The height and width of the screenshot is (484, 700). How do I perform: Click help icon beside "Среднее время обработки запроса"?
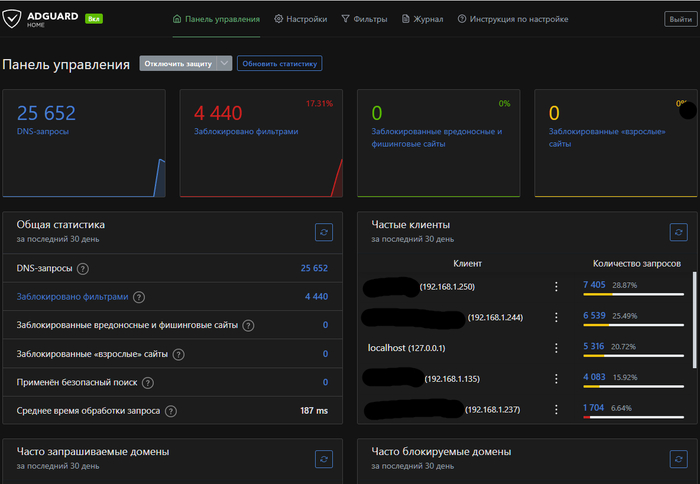[x=170, y=411]
